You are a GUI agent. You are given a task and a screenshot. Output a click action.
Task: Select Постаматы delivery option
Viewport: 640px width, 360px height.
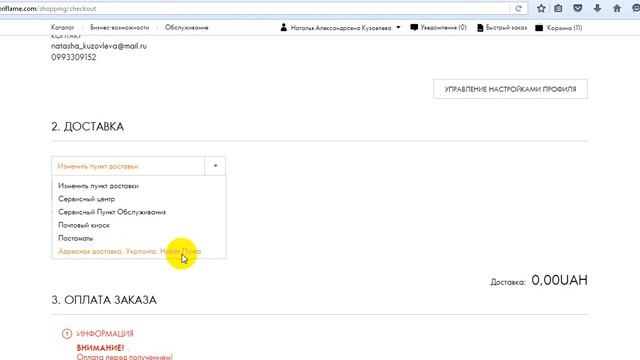pyautogui.click(x=76, y=238)
